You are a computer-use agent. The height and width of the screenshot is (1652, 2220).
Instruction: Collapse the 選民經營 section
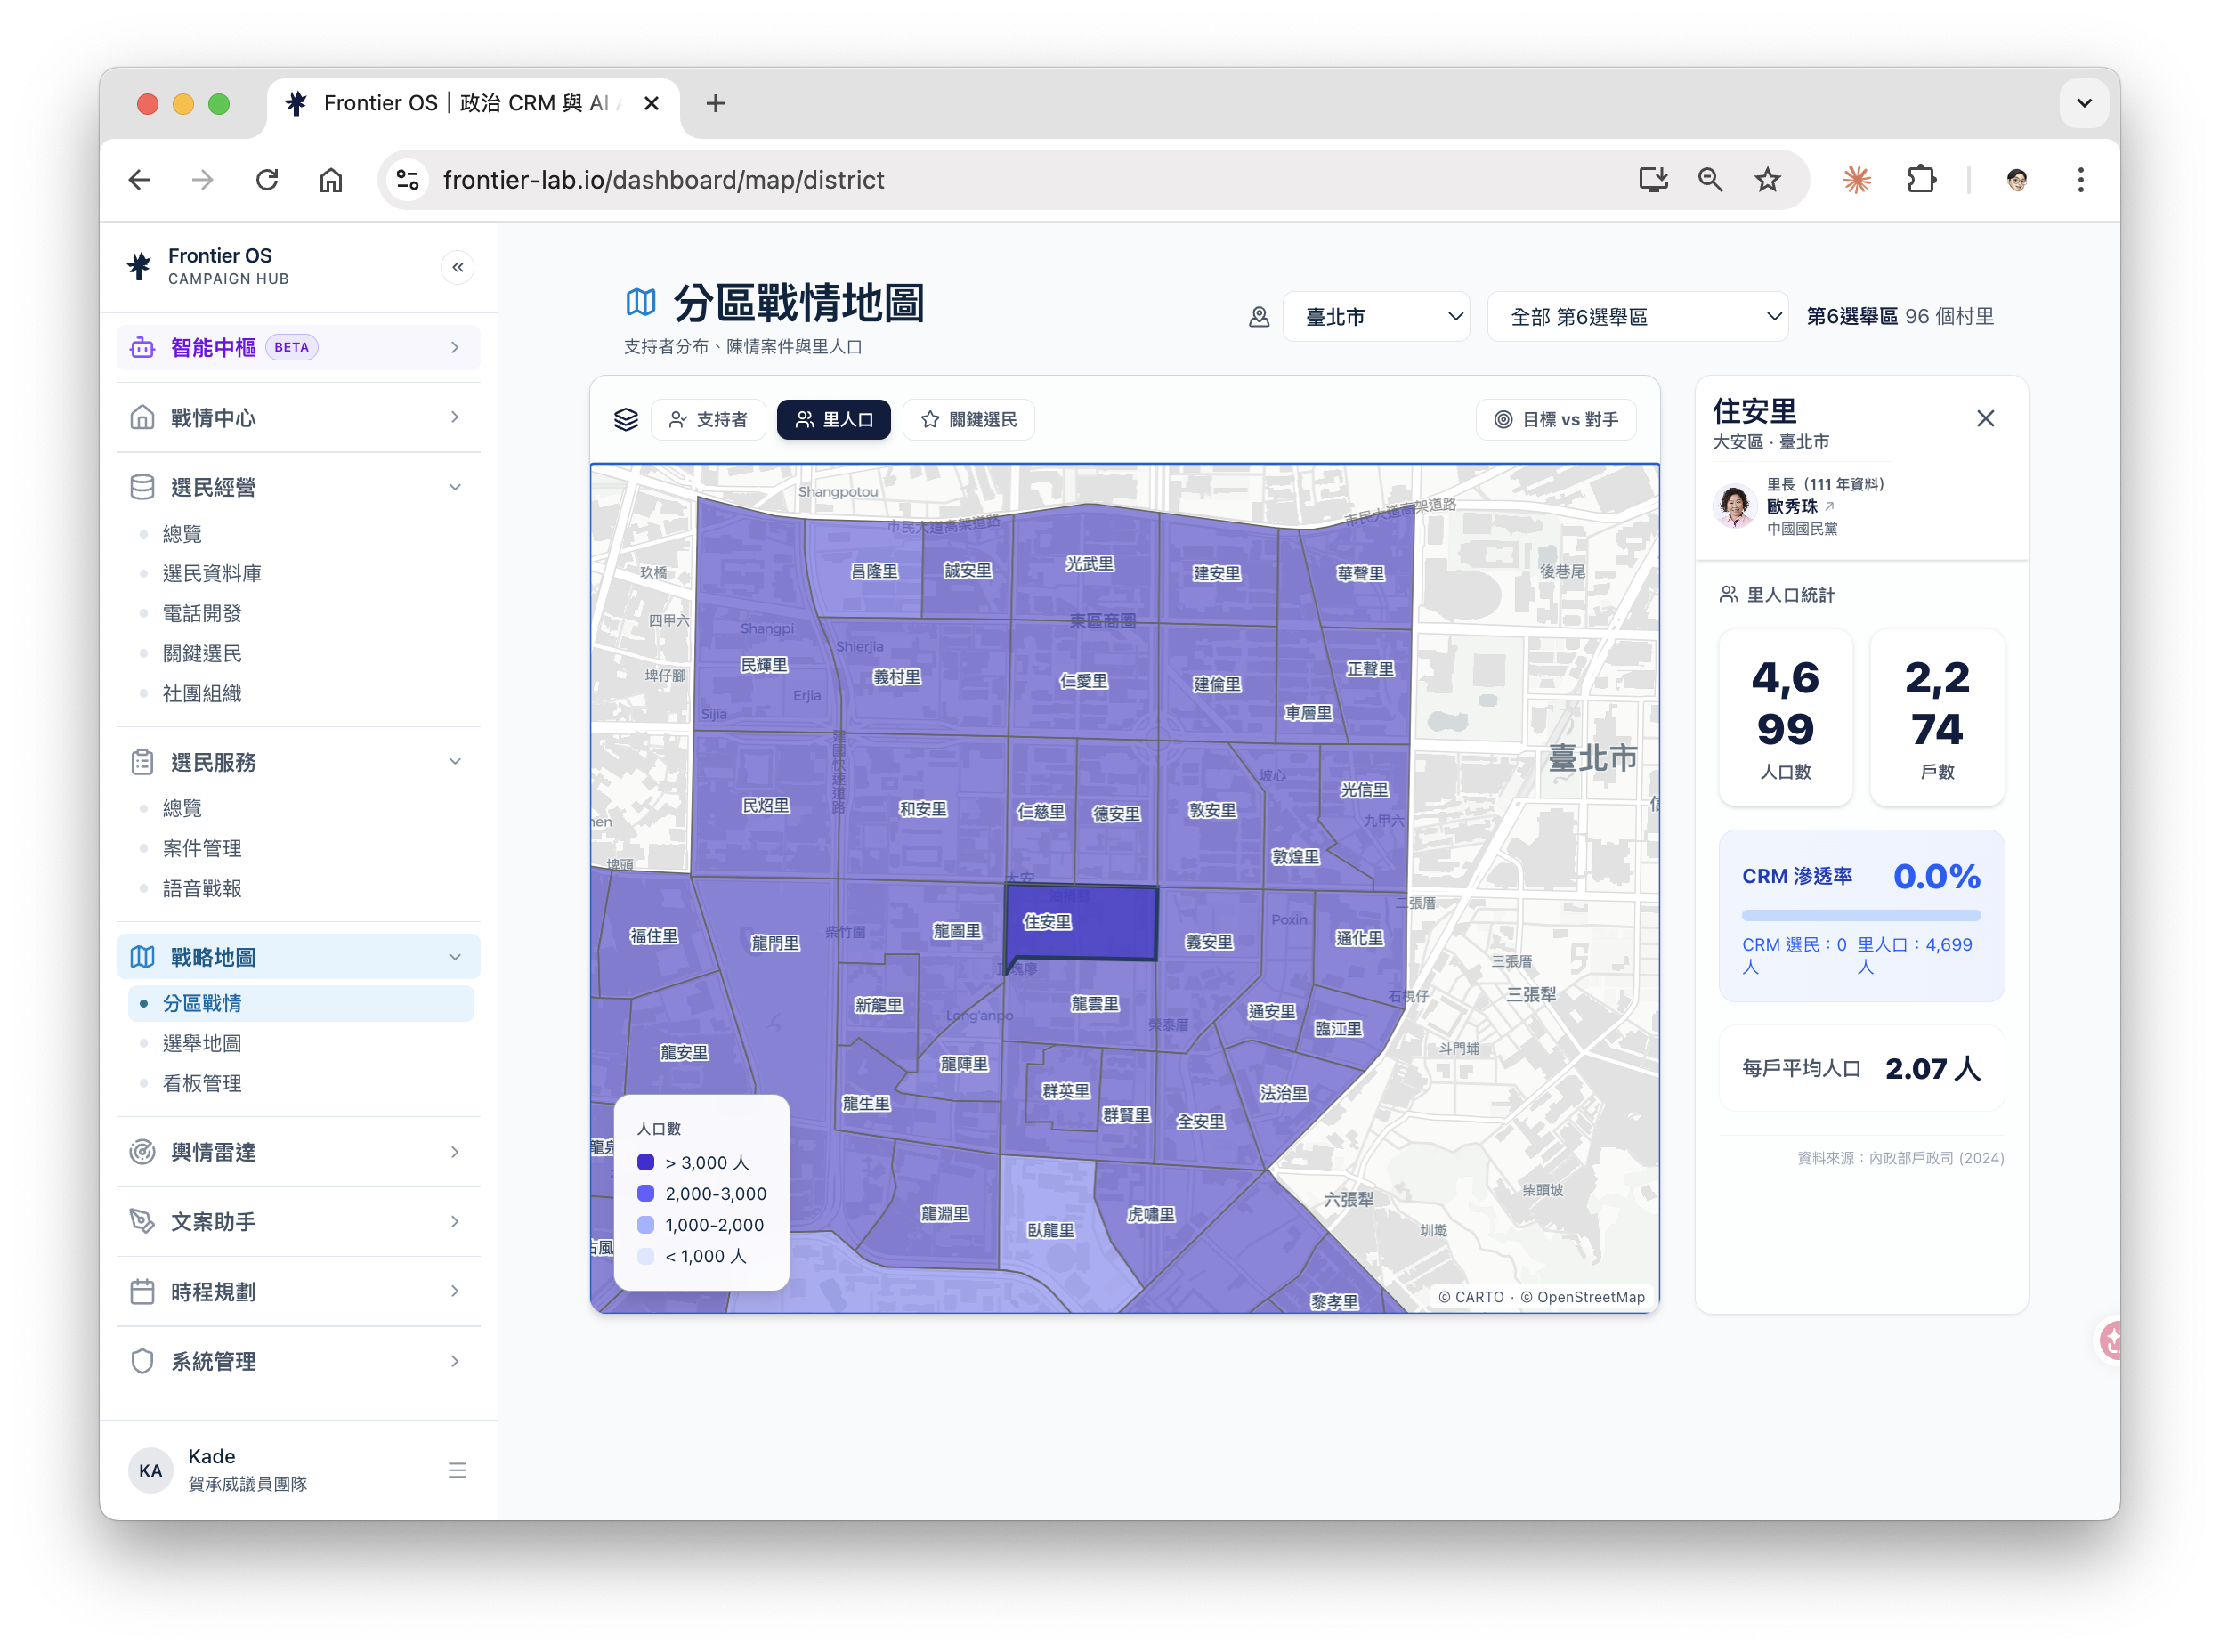298,487
